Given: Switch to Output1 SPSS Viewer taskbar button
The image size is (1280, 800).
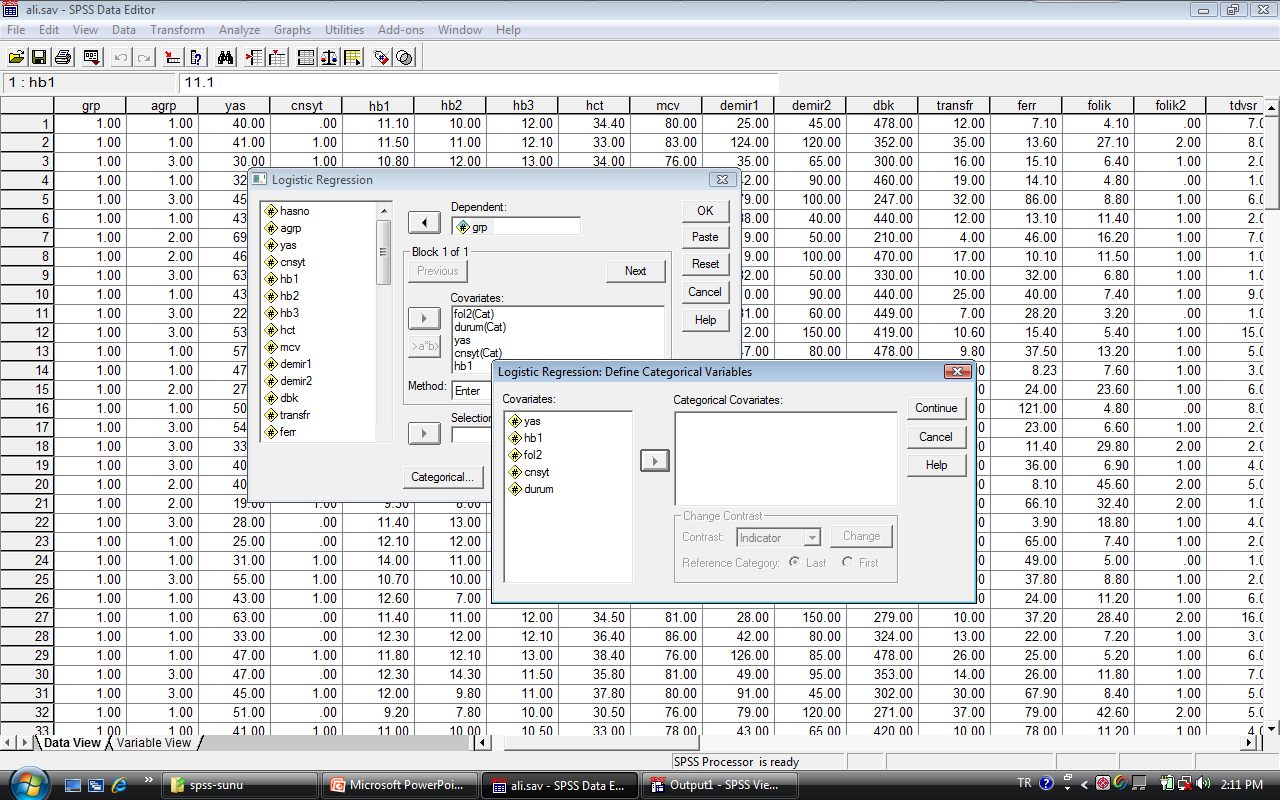Looking at the screenshot, I should [720, 785].
